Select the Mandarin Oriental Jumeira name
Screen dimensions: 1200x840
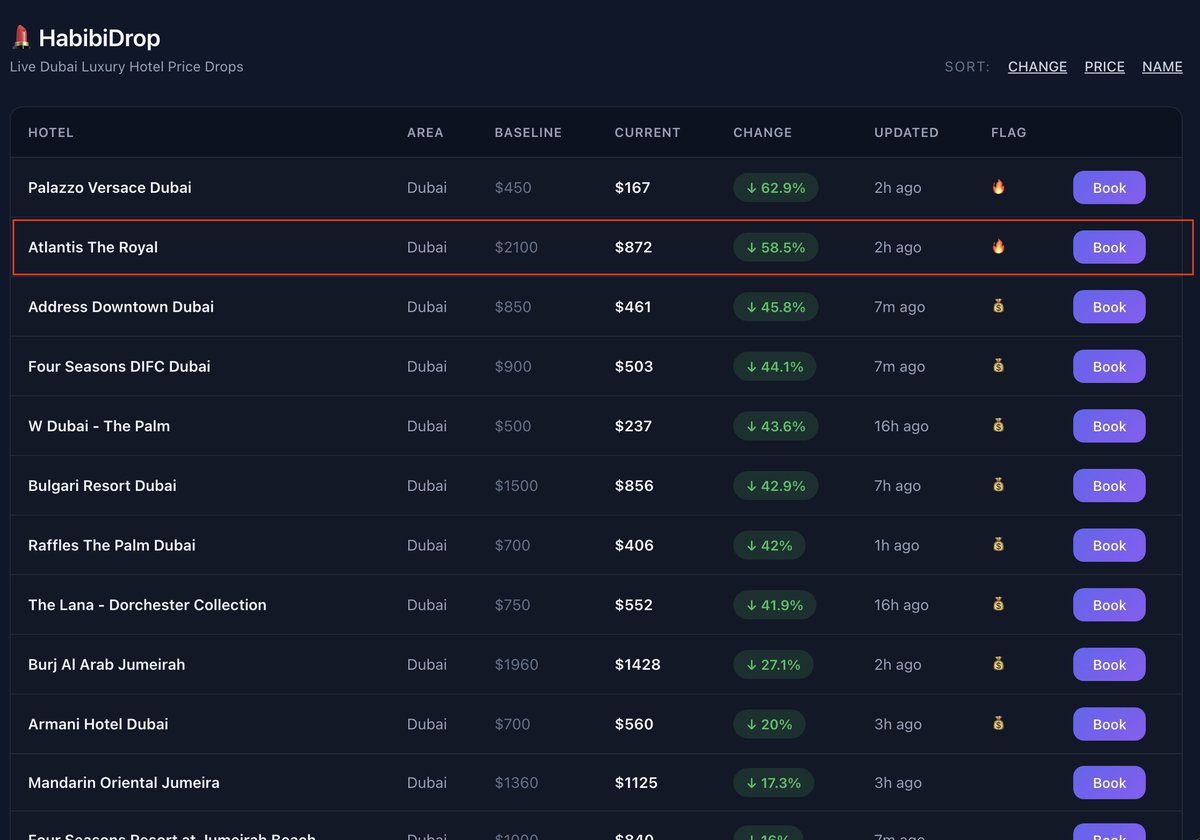click(124, 783)
